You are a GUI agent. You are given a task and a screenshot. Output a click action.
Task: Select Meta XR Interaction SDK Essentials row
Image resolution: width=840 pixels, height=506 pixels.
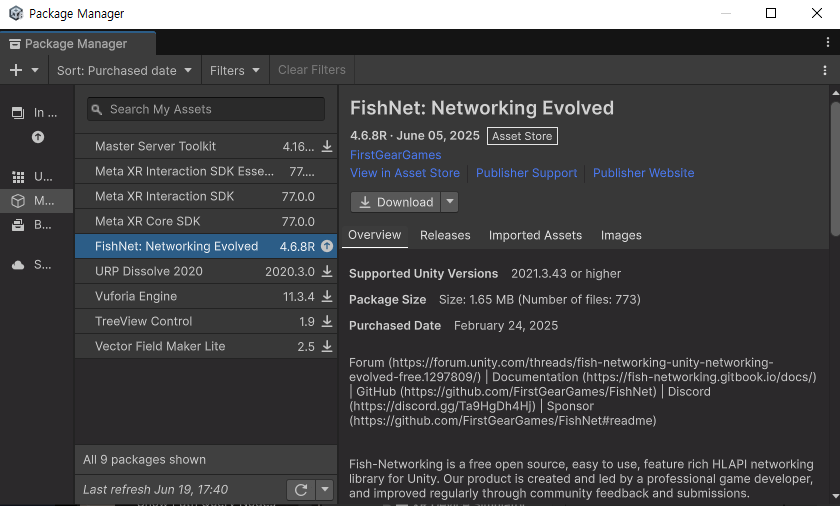tap(206, 171)
